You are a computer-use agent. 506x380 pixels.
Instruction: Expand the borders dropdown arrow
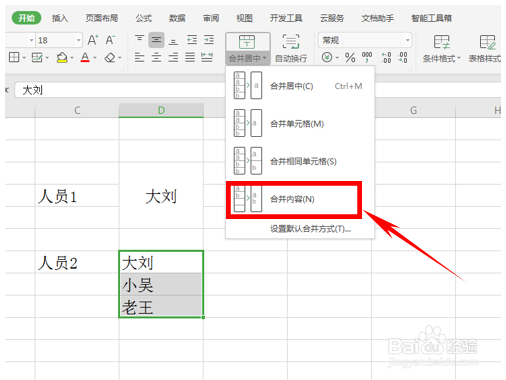pos(24,58)
